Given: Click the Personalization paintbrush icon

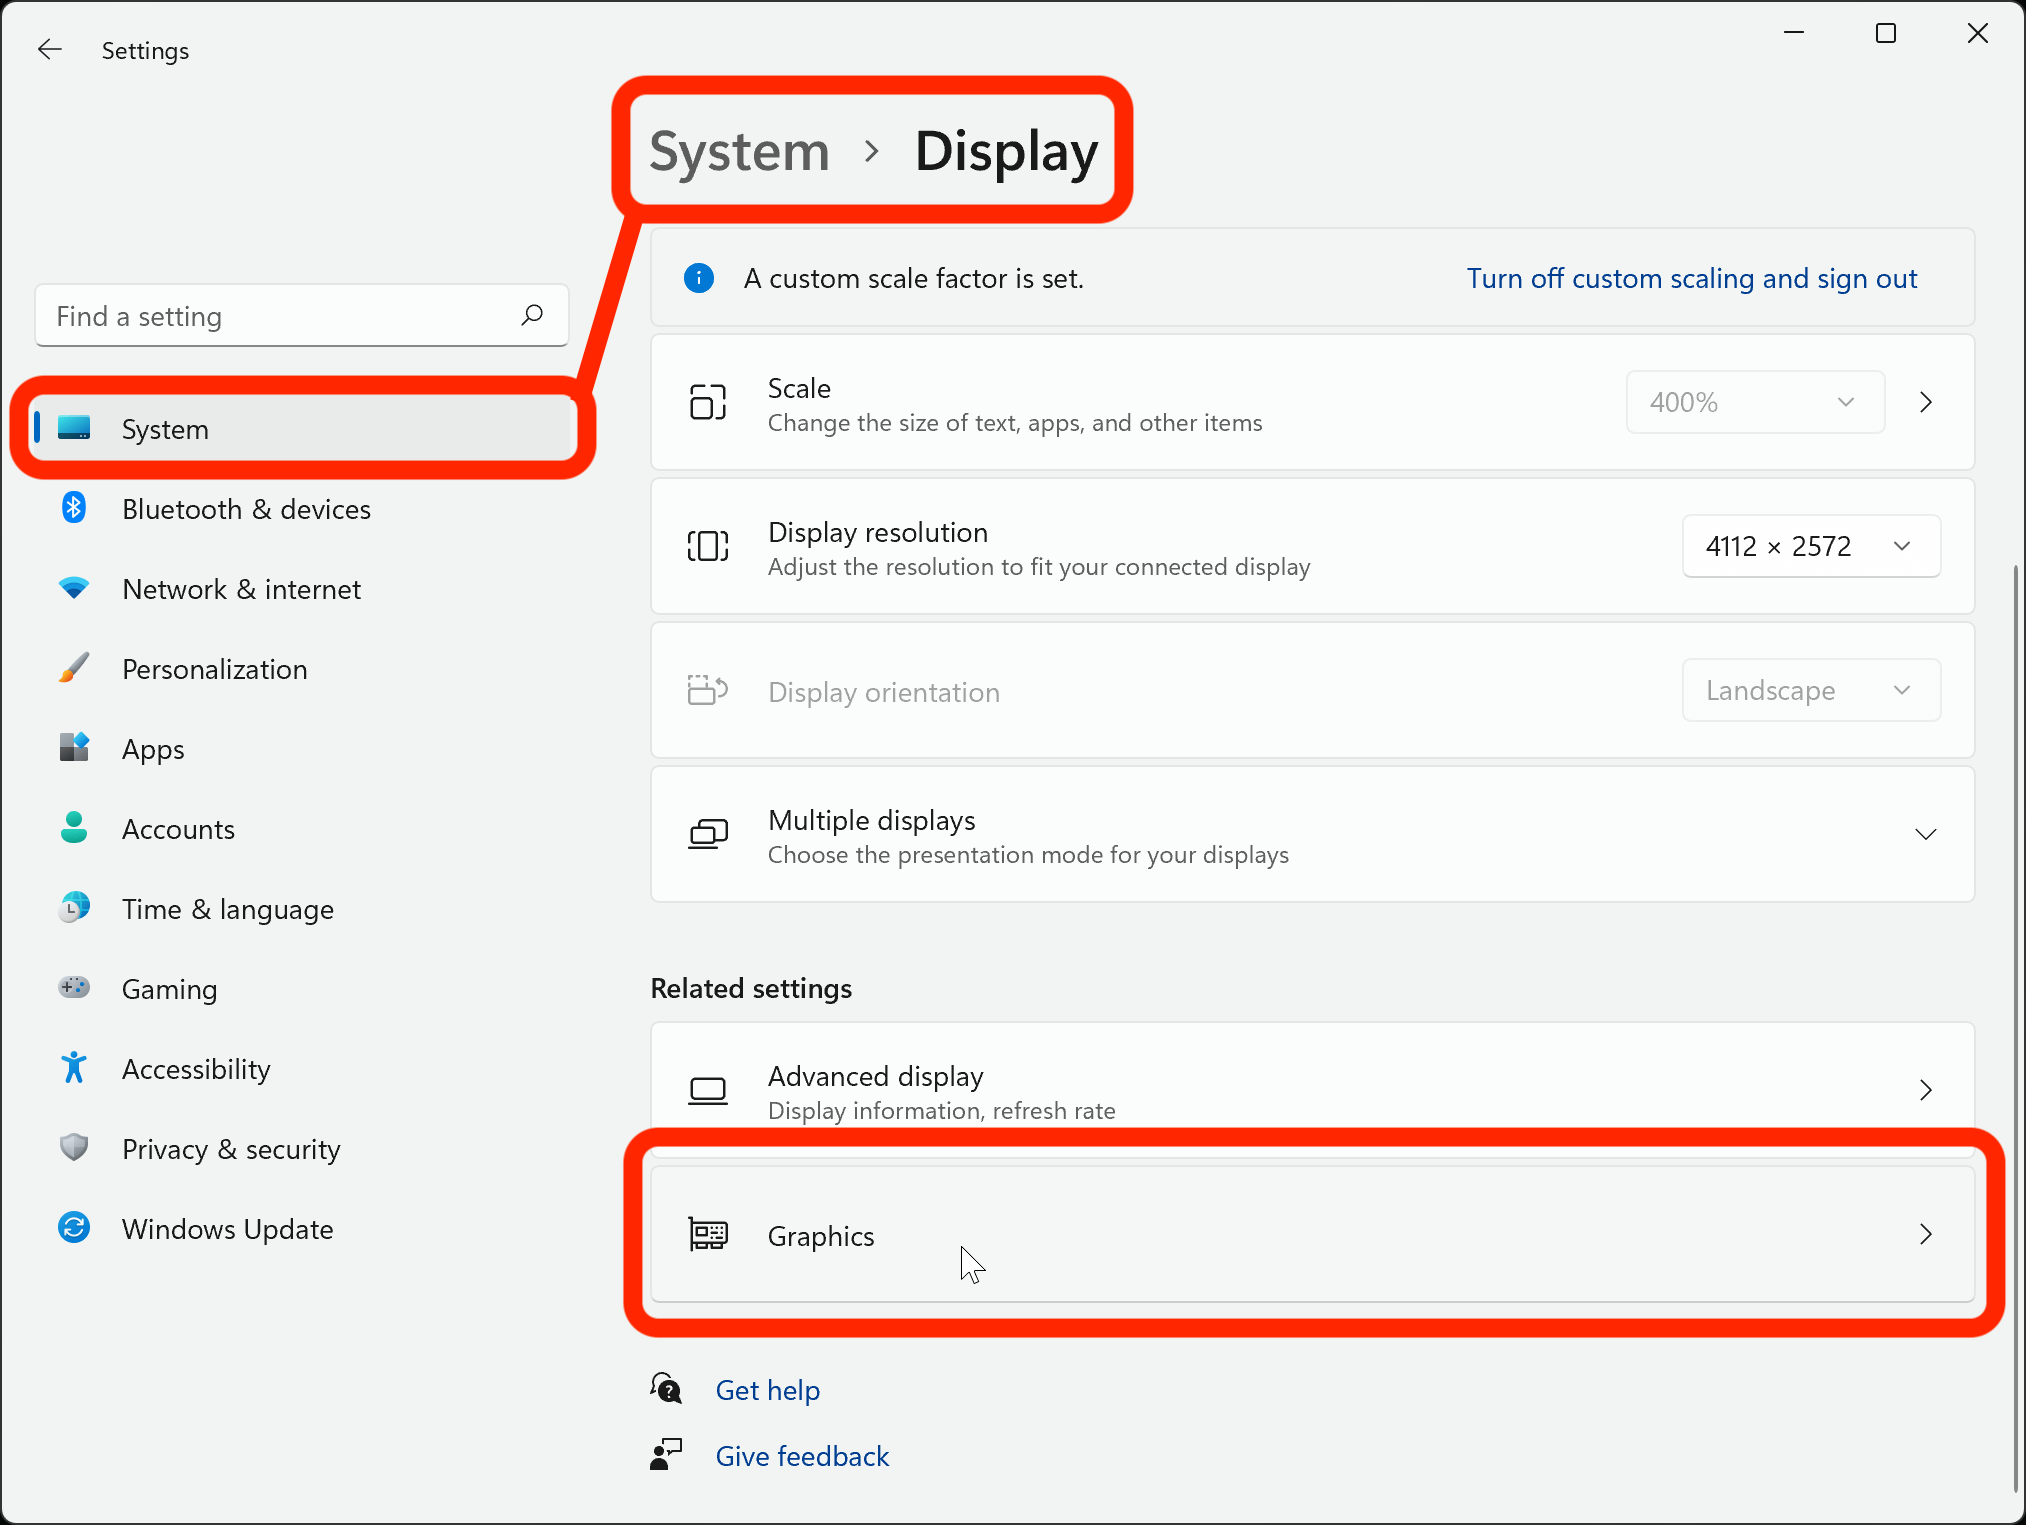Looking at the screenshot, I should tap(74, 668).
